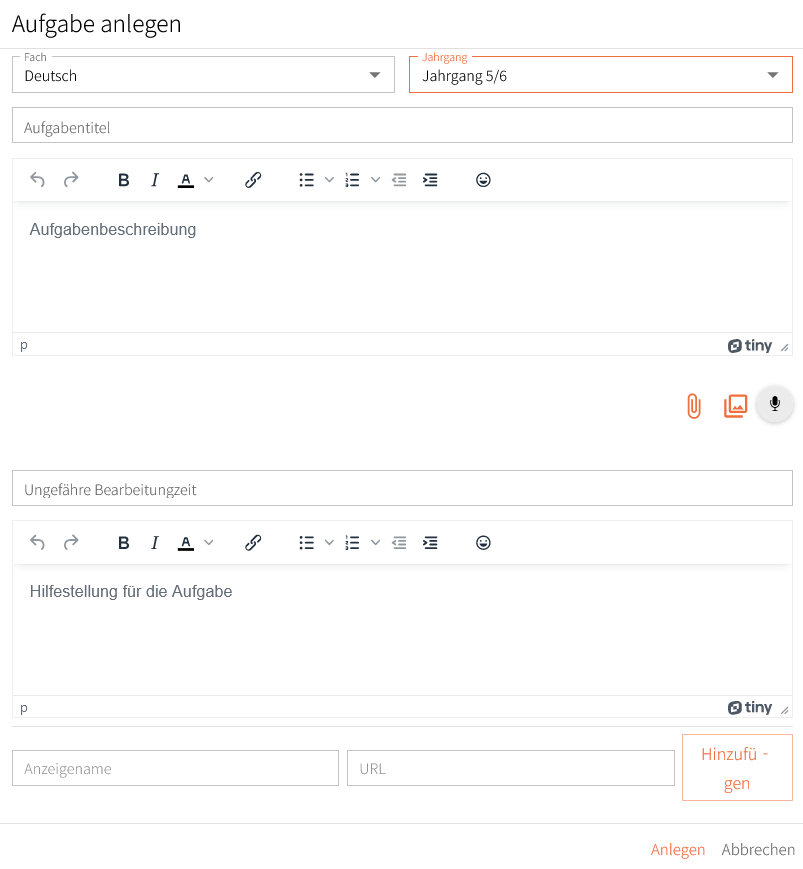Insert link in Aufgabenbeschreibung editor

pos(253,180)
